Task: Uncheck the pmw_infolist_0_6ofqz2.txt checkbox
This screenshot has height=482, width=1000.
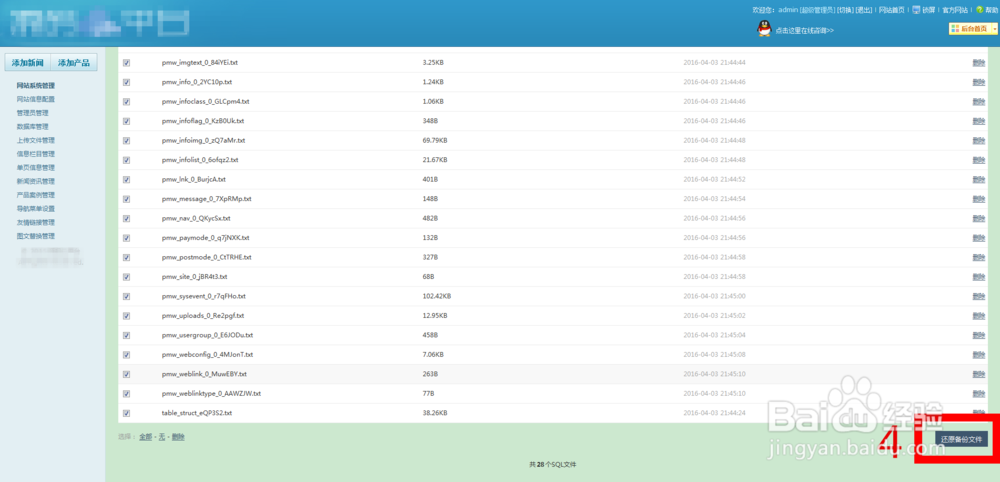Action: [x=126, y=160]
